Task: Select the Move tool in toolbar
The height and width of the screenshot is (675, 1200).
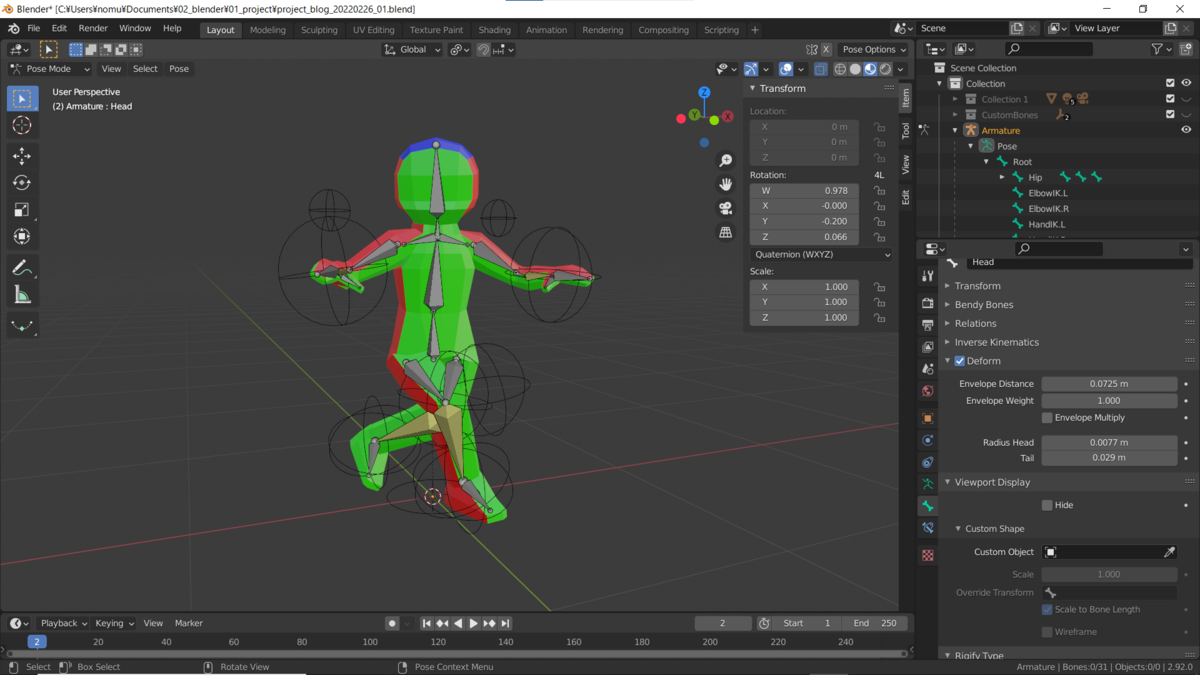Action: pyautogui.click(x=22, y=156)
